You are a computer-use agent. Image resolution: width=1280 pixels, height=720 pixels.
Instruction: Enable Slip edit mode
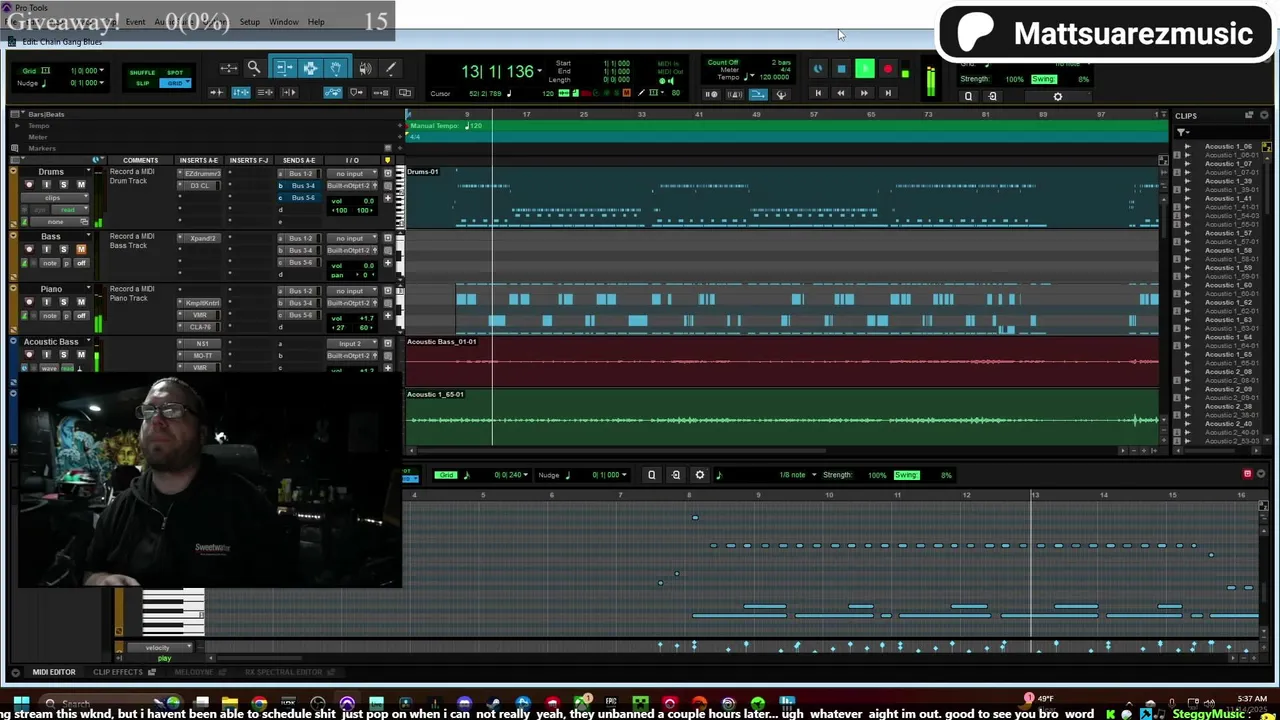click(142, 83)
